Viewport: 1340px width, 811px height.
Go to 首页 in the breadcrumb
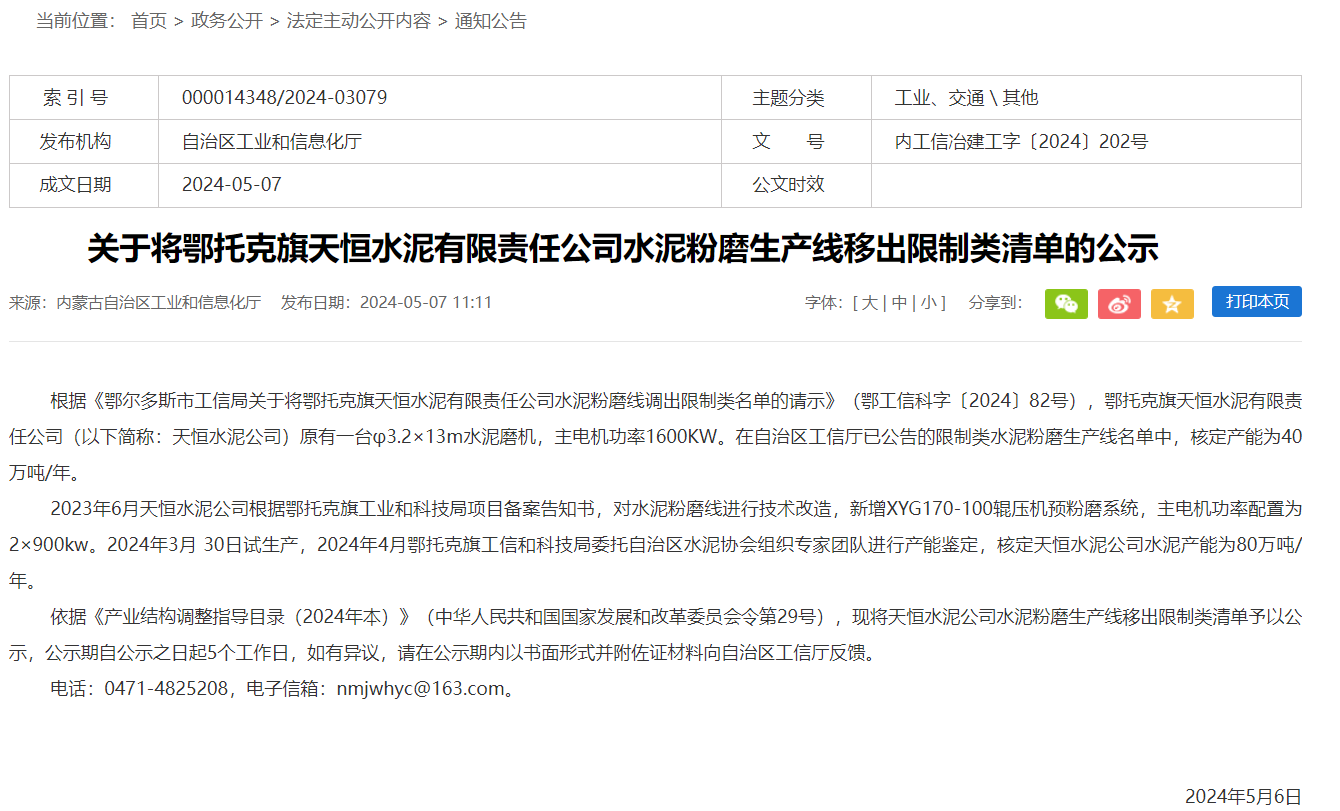click(149, 21)
